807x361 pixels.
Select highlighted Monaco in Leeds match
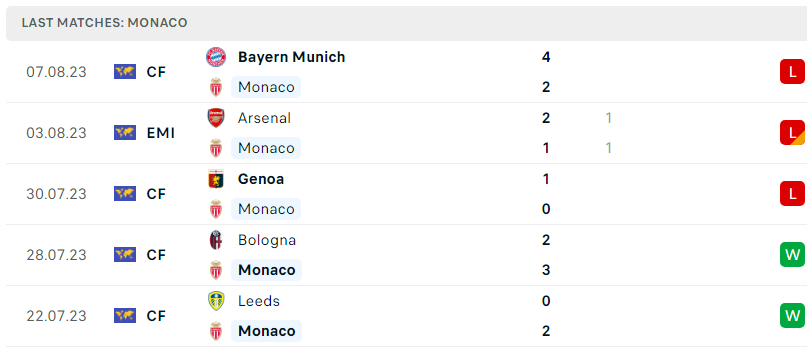tap(267, 331)
